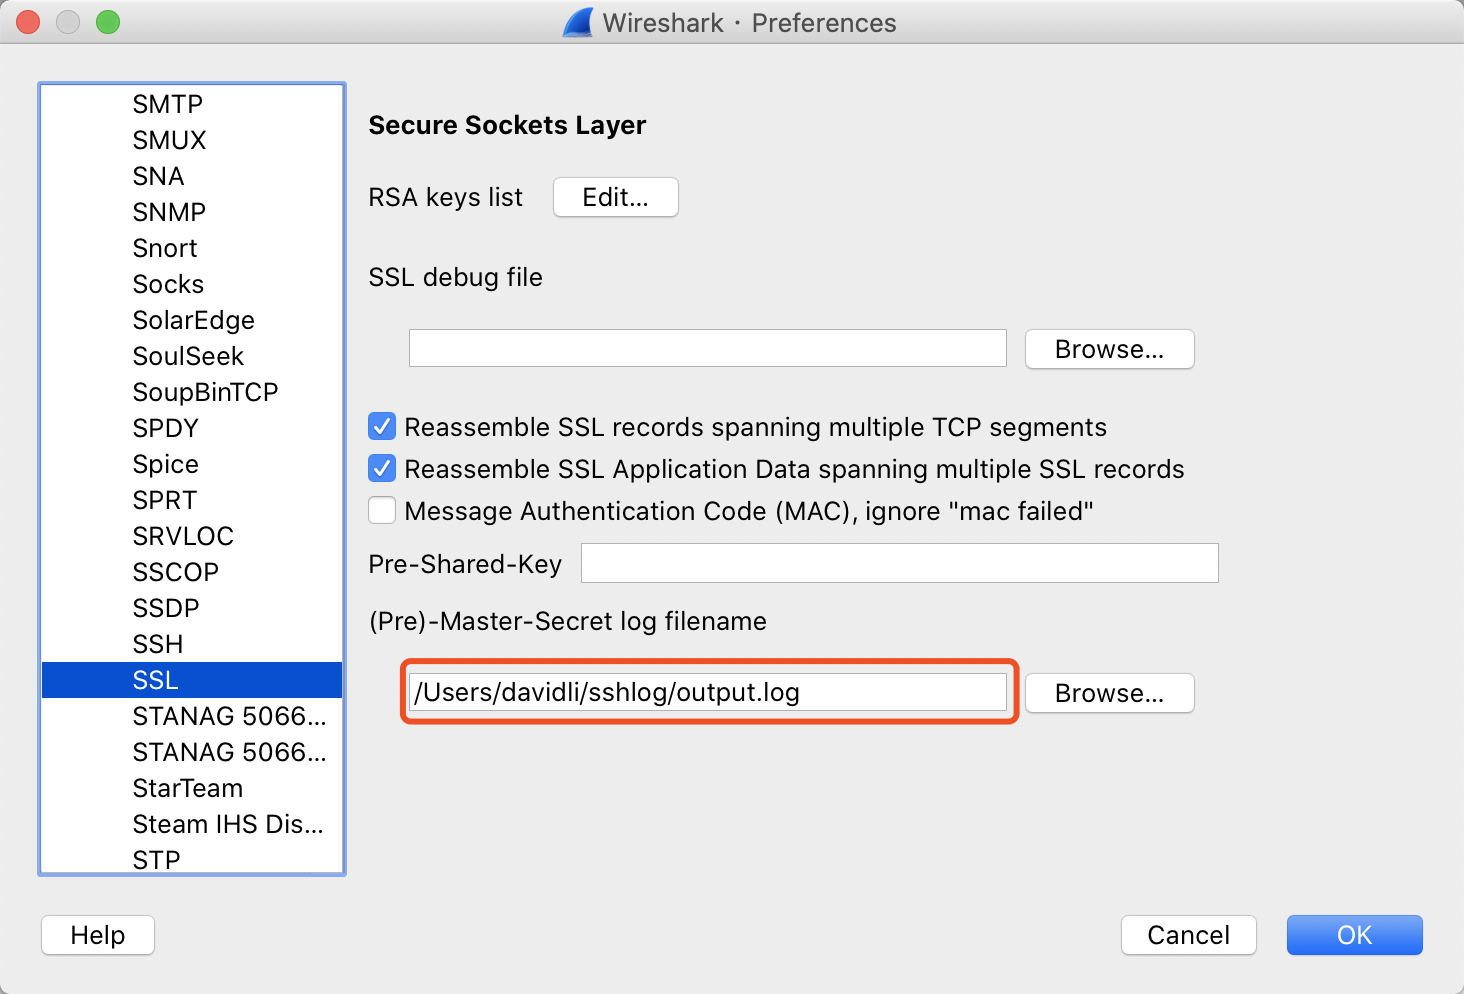Open the Snort protocol preferences
This screenshot has height=994, width=1464.
click(165, 248)
